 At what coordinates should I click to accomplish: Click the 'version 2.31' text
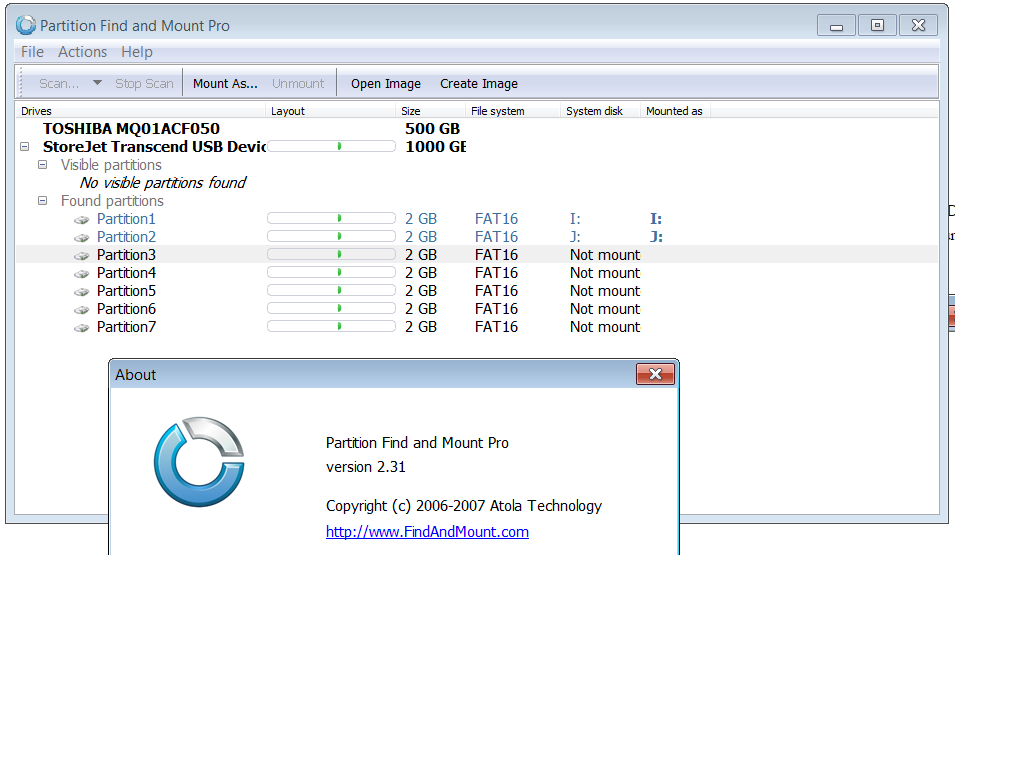(366, 467)
